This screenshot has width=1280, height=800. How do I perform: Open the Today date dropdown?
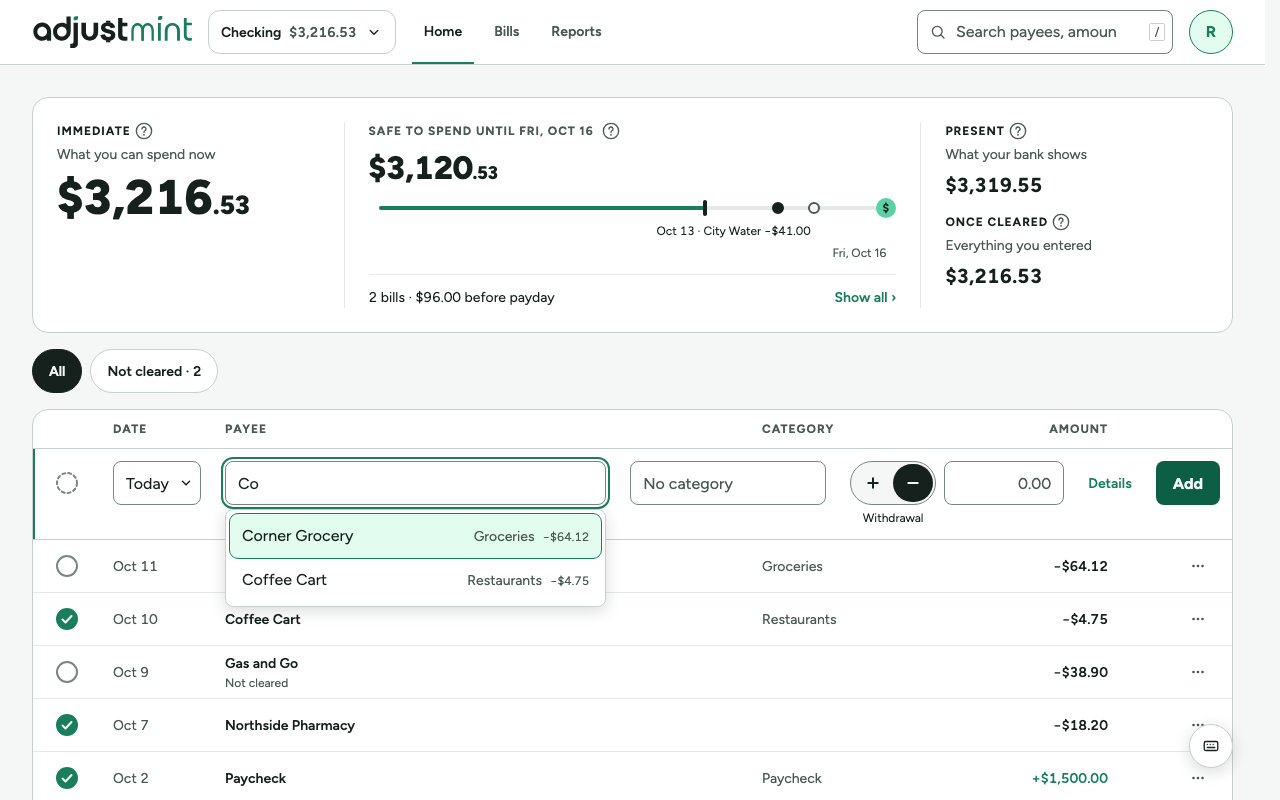(157, 483)
